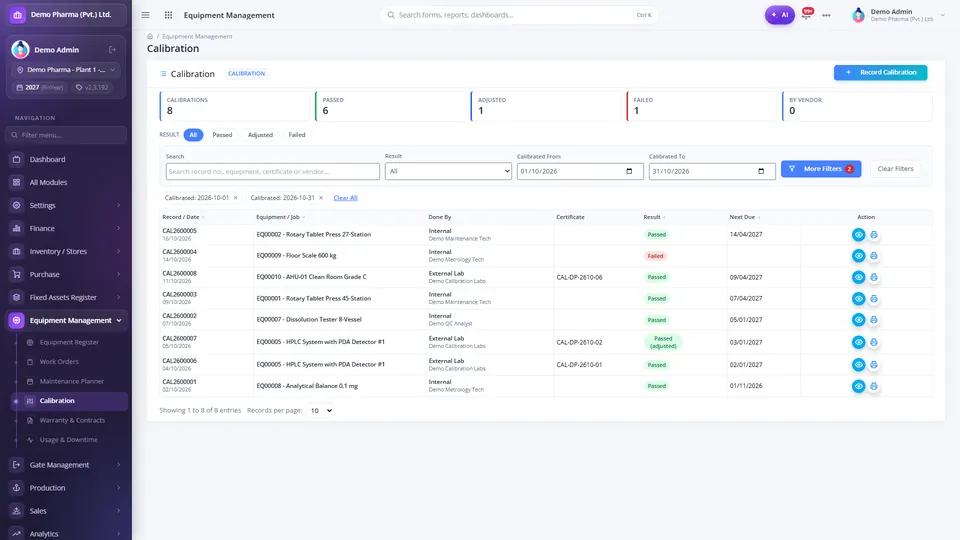Click the Equipment Management breadcrumb link
The height and width of the screenshot is (540, 960).
coord(197,36)
